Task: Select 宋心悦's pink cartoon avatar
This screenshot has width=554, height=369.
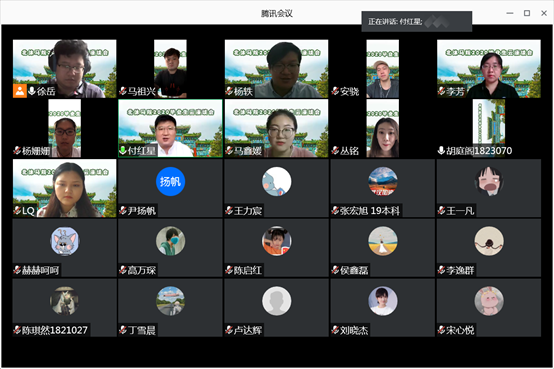Action: pyautogui.click(x=489, y=301)
